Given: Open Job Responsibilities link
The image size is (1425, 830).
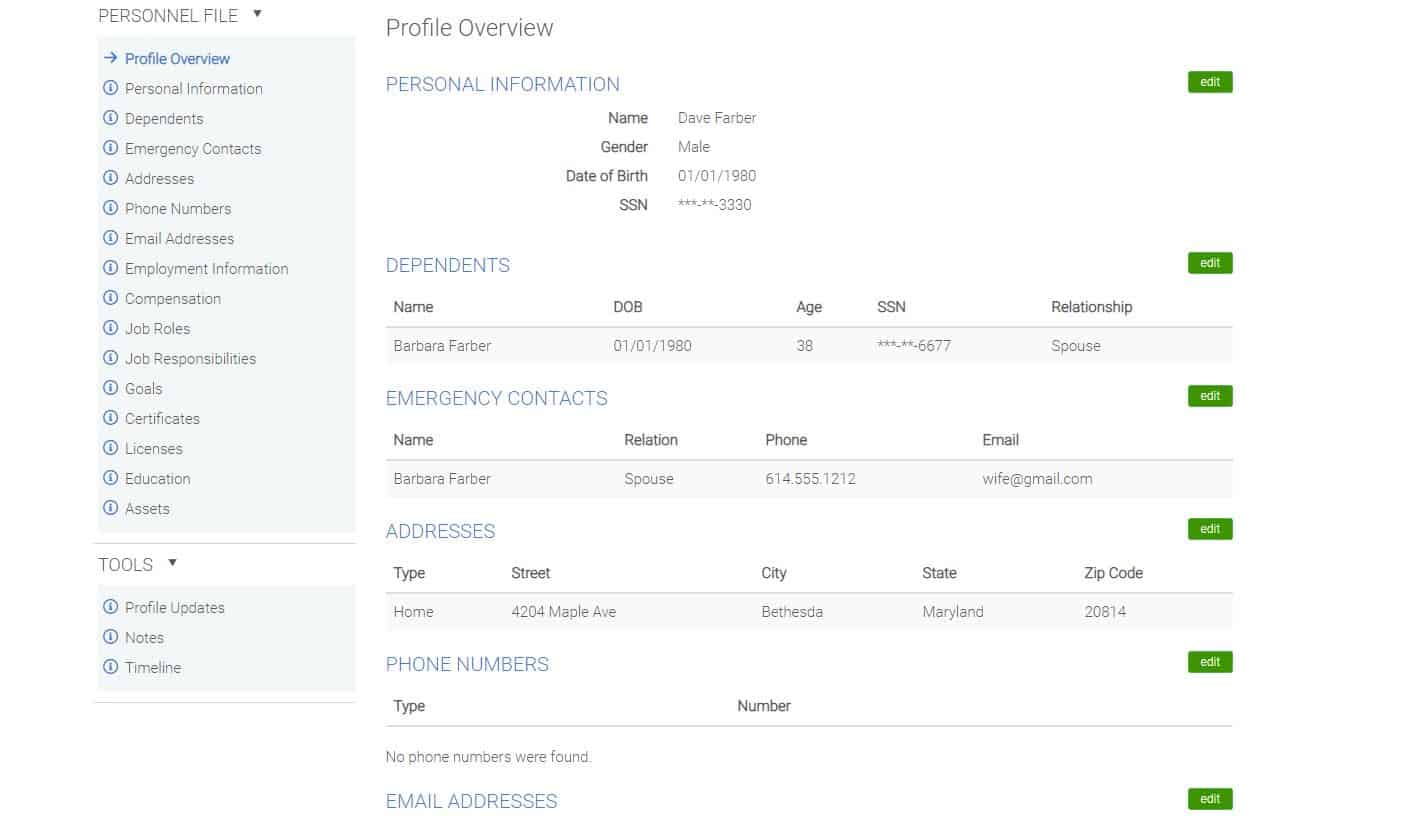Looking at the screenshot, I should (x=190, y=359).
